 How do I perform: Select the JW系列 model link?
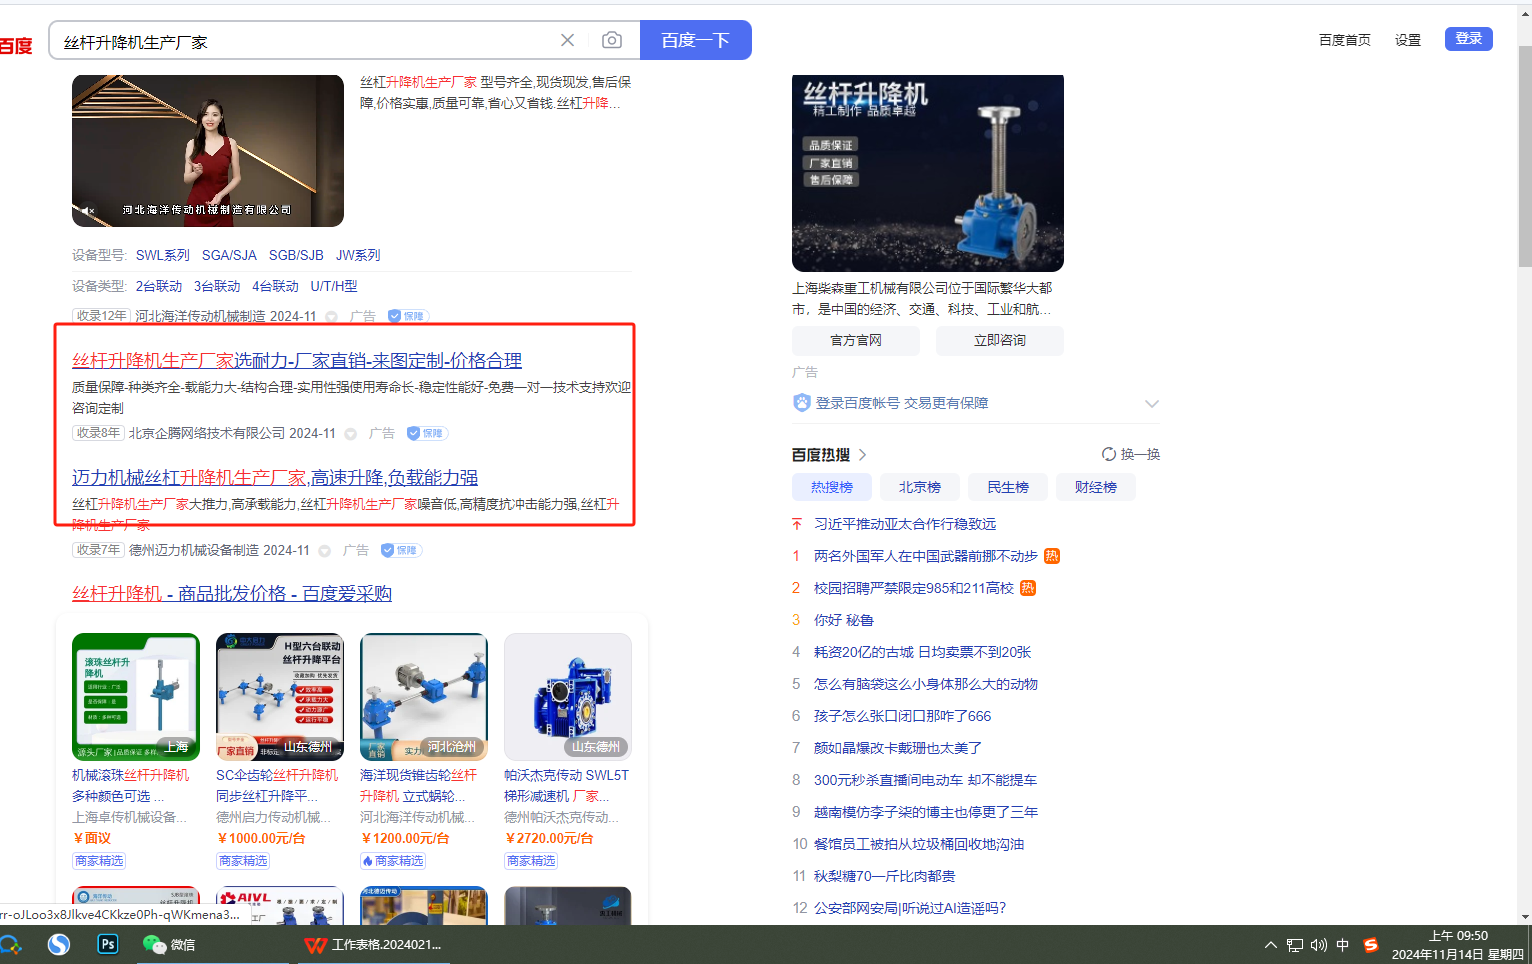[358, 255]
